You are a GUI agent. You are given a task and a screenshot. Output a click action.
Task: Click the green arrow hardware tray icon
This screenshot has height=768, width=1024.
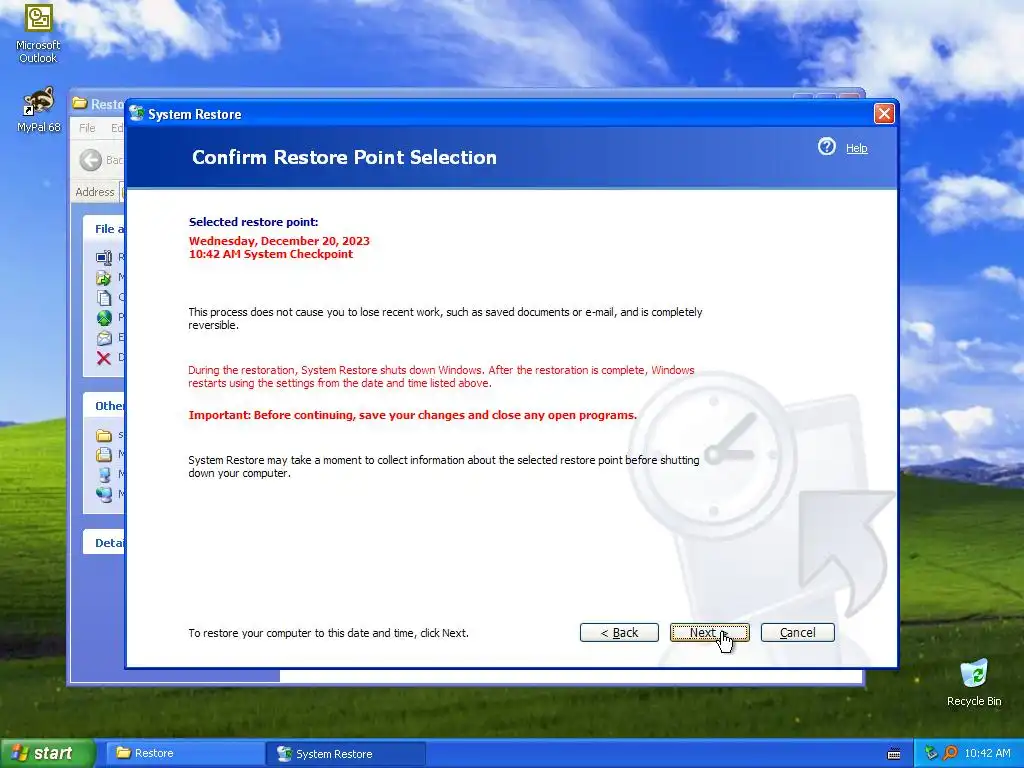931,753
